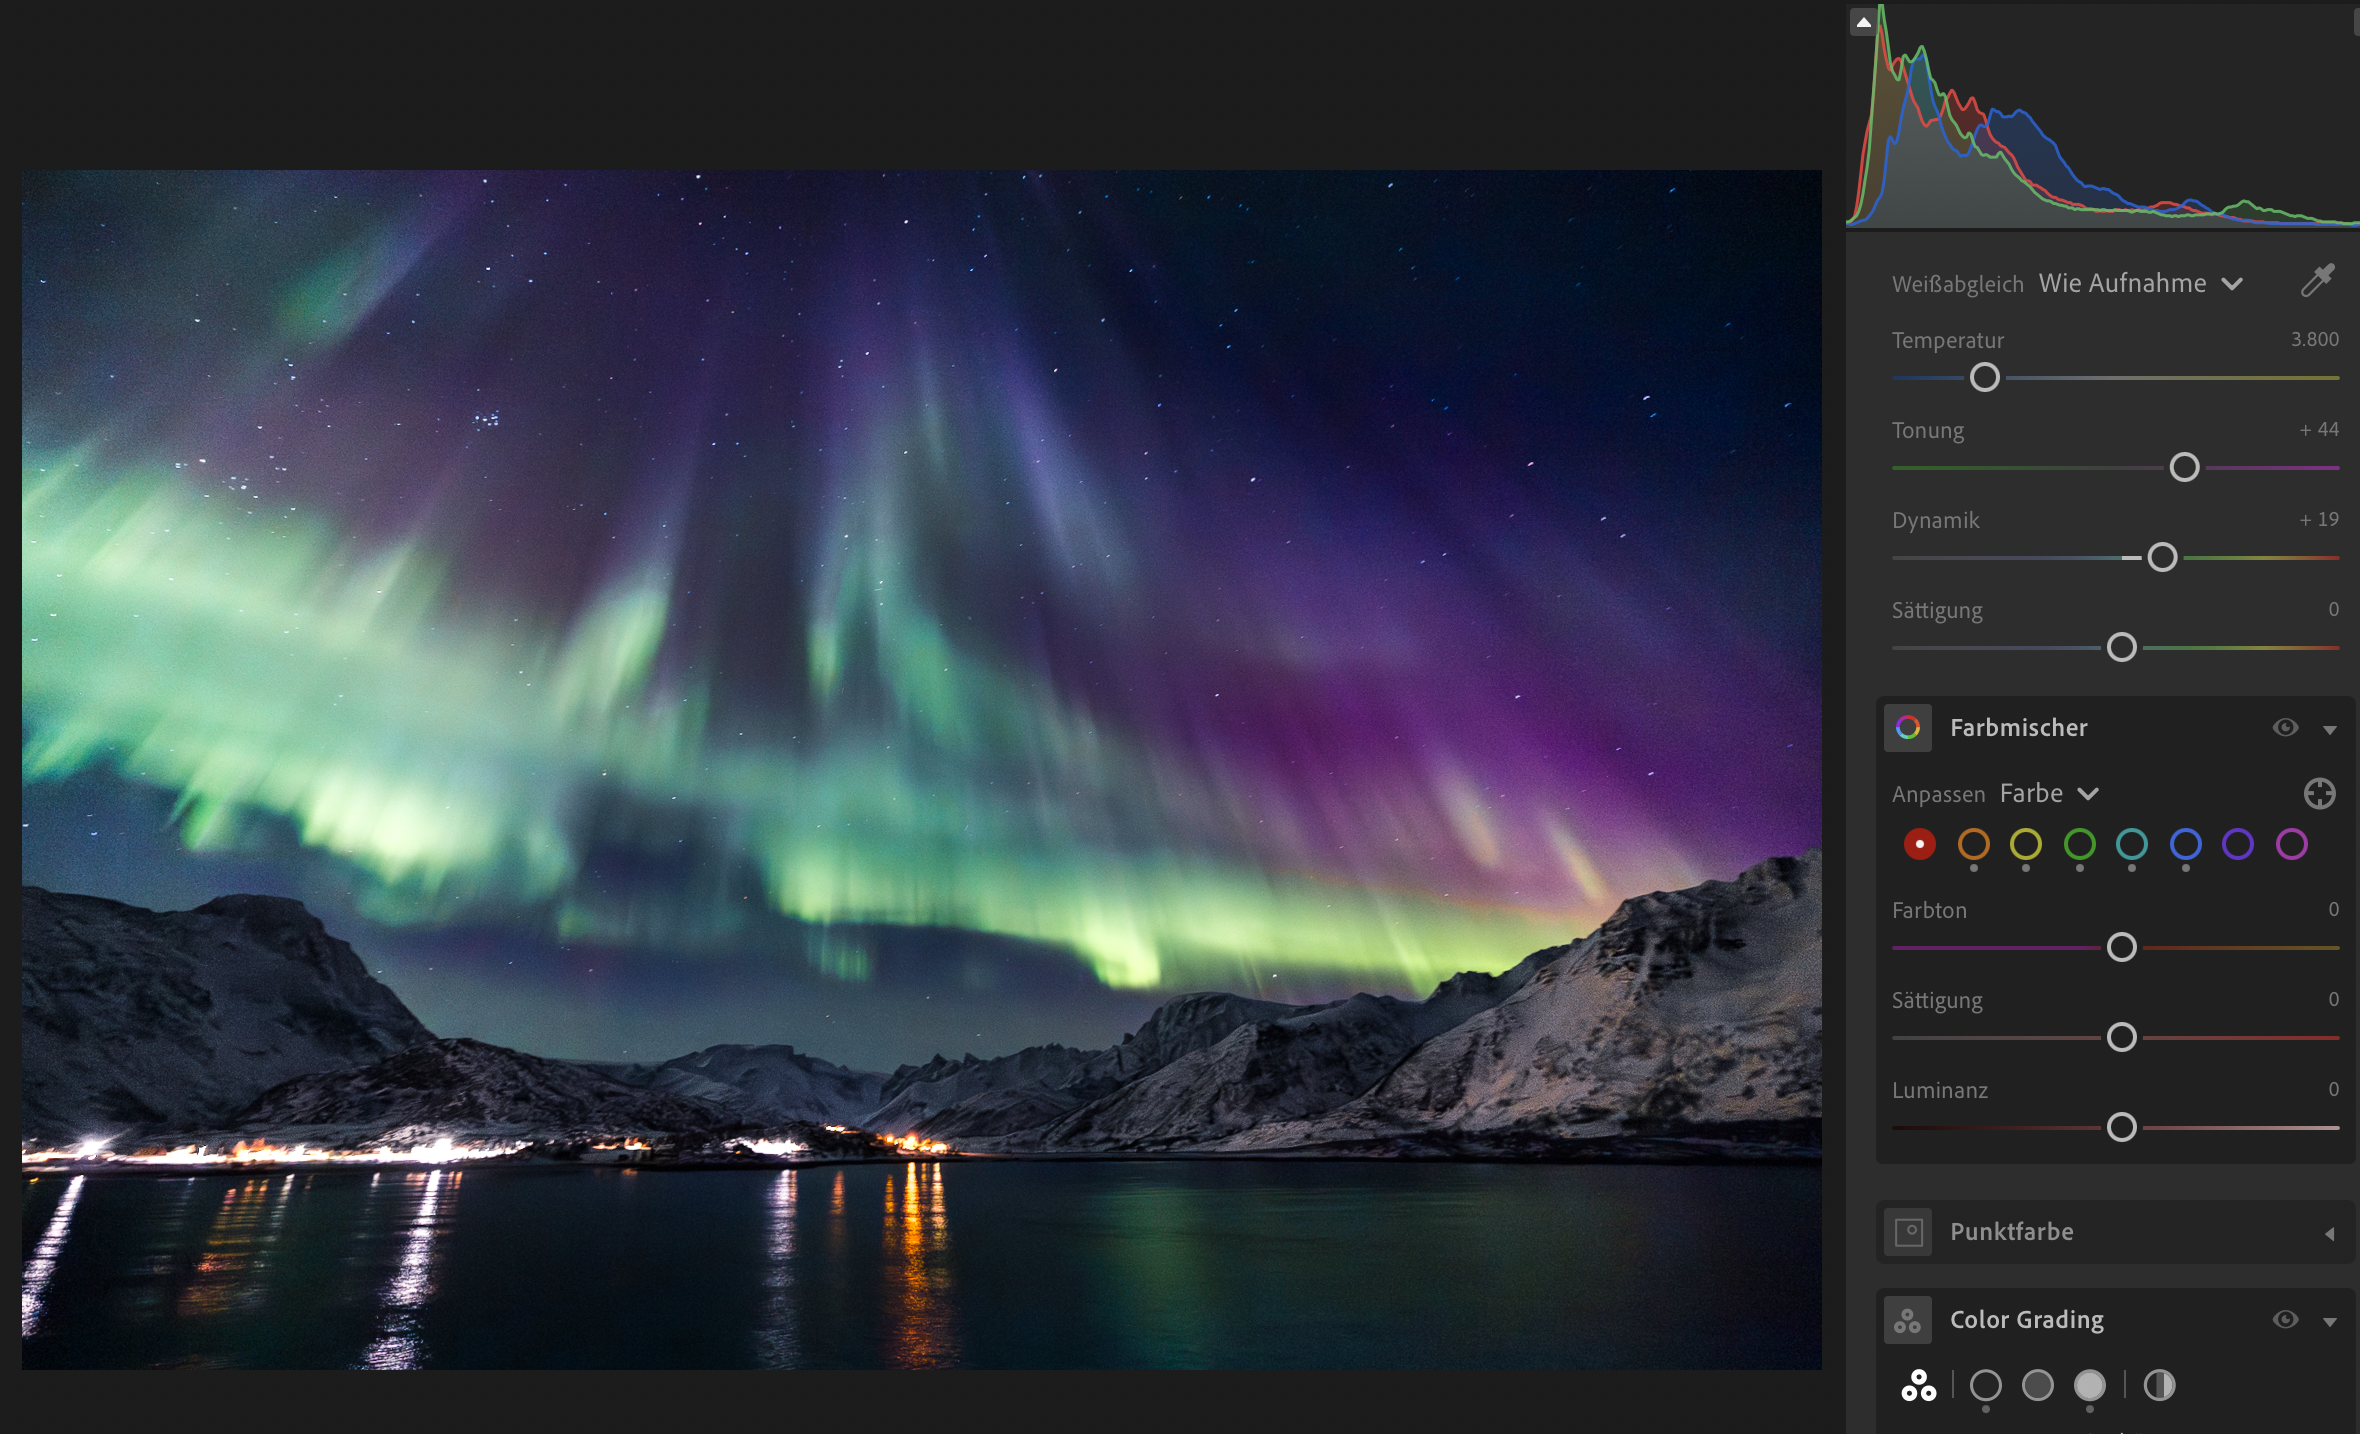Screen dimensions: 2360x1434
Task: Click on the aurora photo preview
Action: 920,770
